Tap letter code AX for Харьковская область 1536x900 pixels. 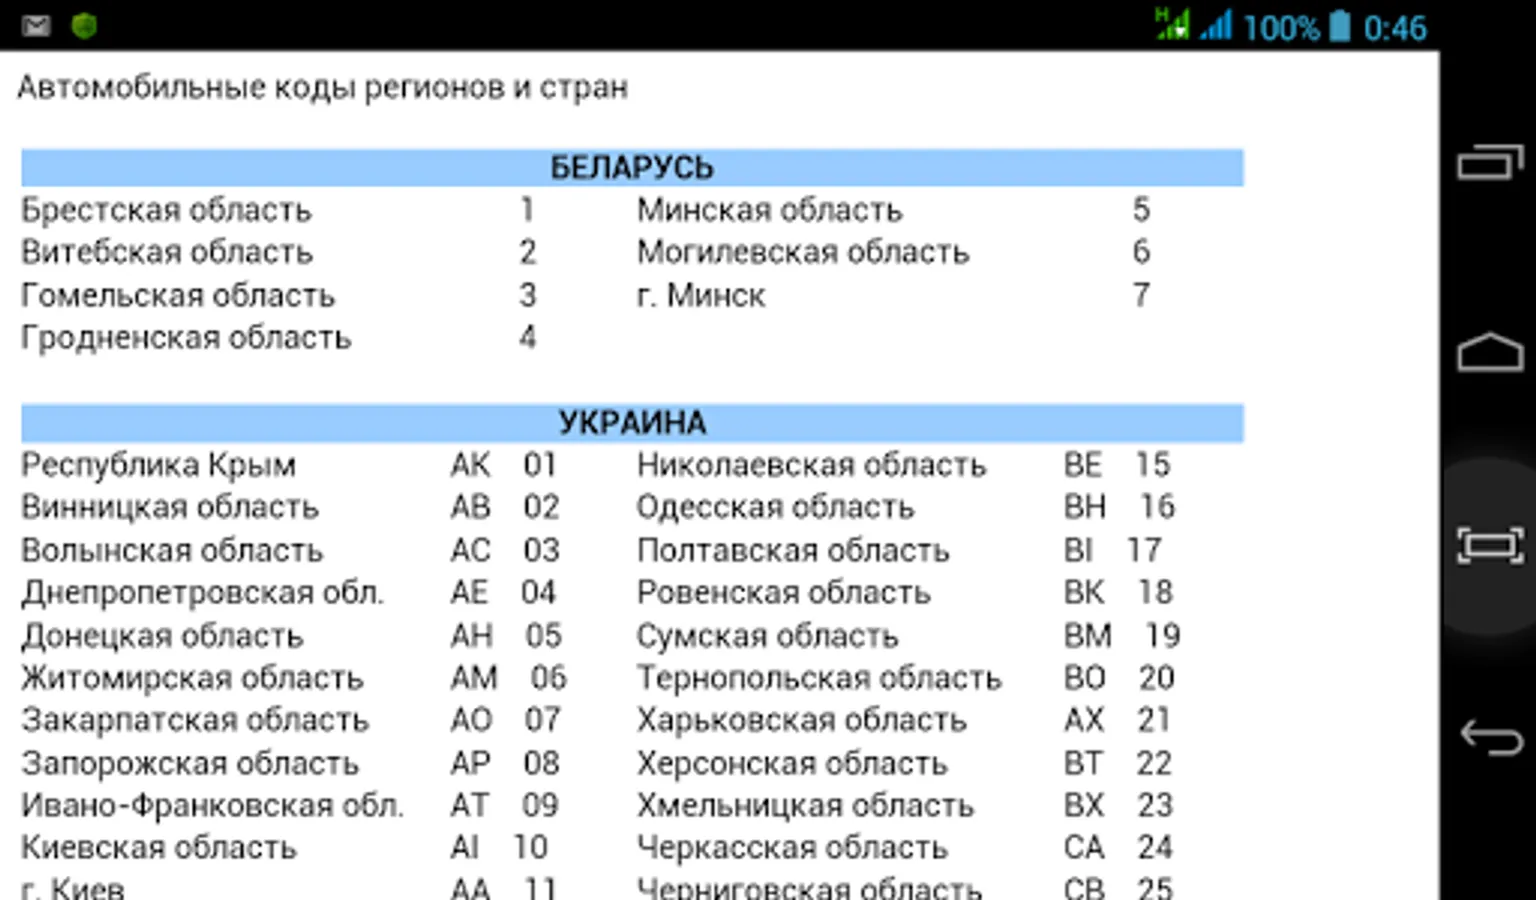coord(1084,720)
